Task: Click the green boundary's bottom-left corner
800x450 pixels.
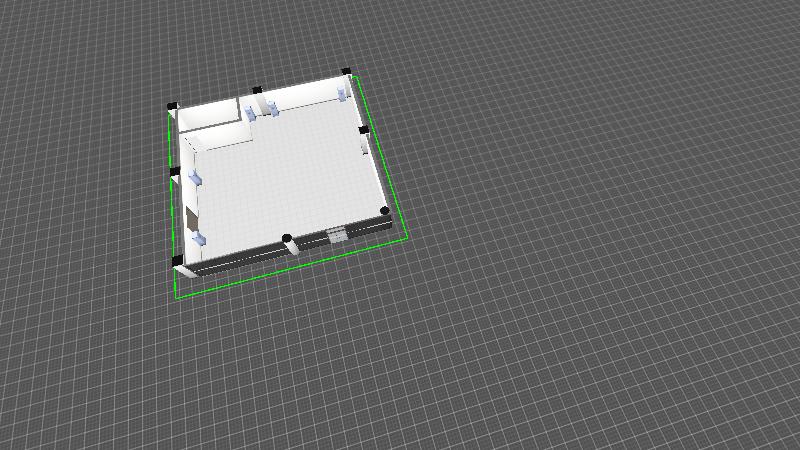Action: pyautogui.click(x=177, y=298)
